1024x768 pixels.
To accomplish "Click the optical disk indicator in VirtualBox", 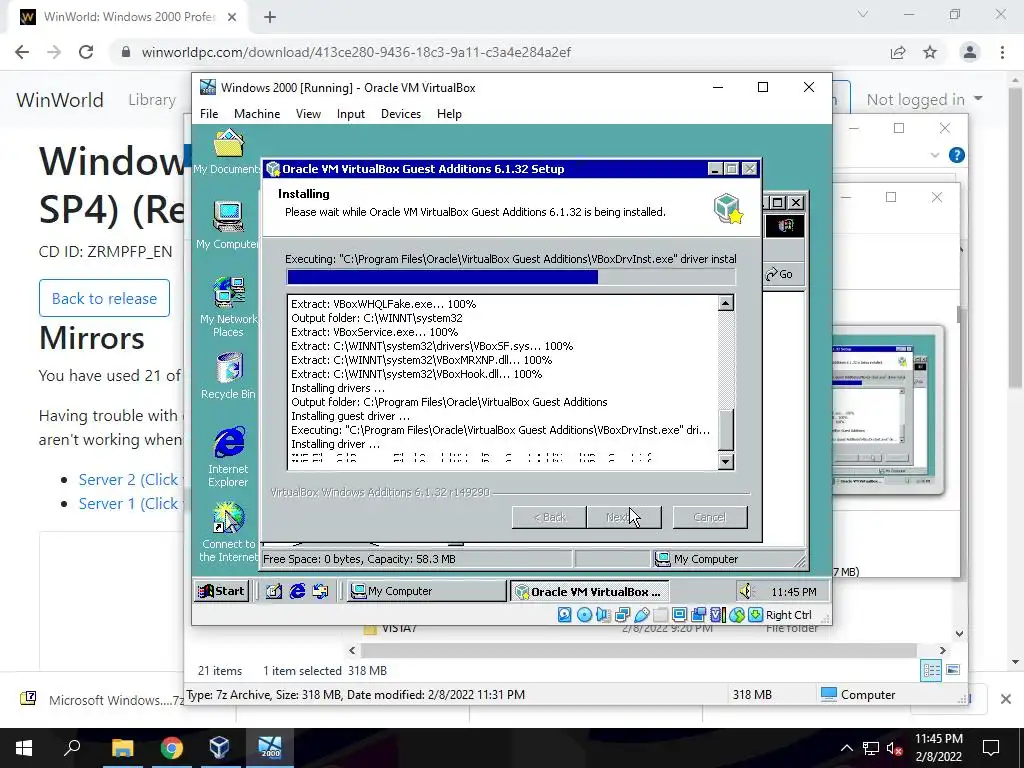I will (x=584, y=615).
